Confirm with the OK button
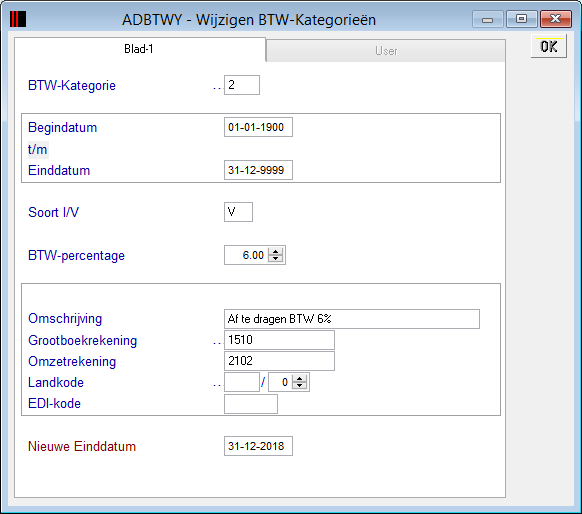Viewport: 582px width, 514px height. 549,46
